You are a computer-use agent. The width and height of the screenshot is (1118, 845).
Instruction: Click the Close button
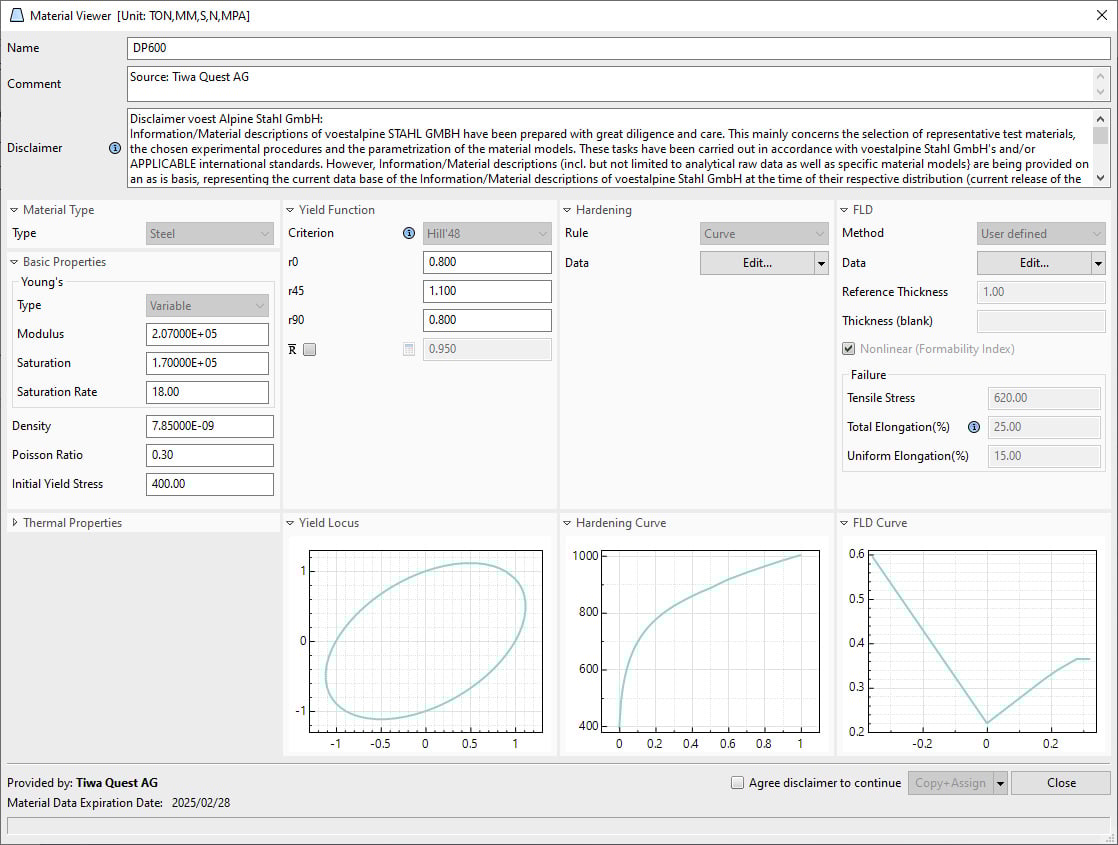click(1060, 783)
